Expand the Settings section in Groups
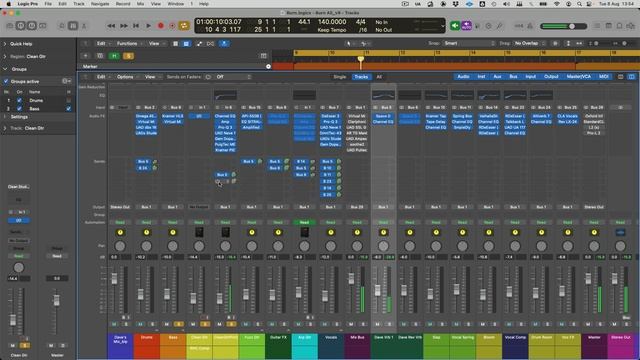640x360 pixels. click(x=5, y=117)
